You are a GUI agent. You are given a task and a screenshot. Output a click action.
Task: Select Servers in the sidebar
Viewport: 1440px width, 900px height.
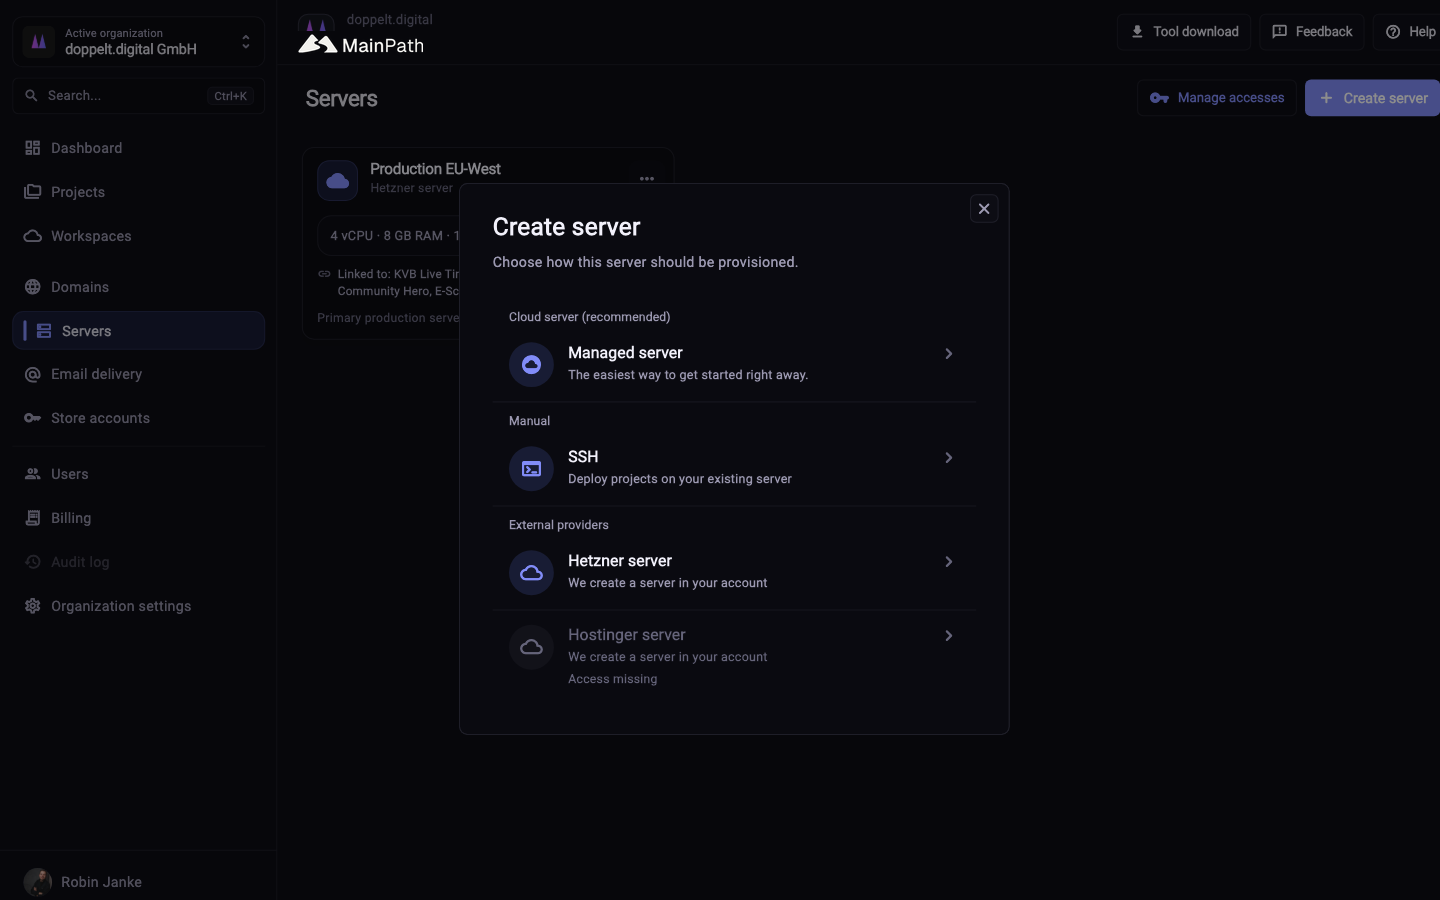pyautogui.click(x=138, y=331)
